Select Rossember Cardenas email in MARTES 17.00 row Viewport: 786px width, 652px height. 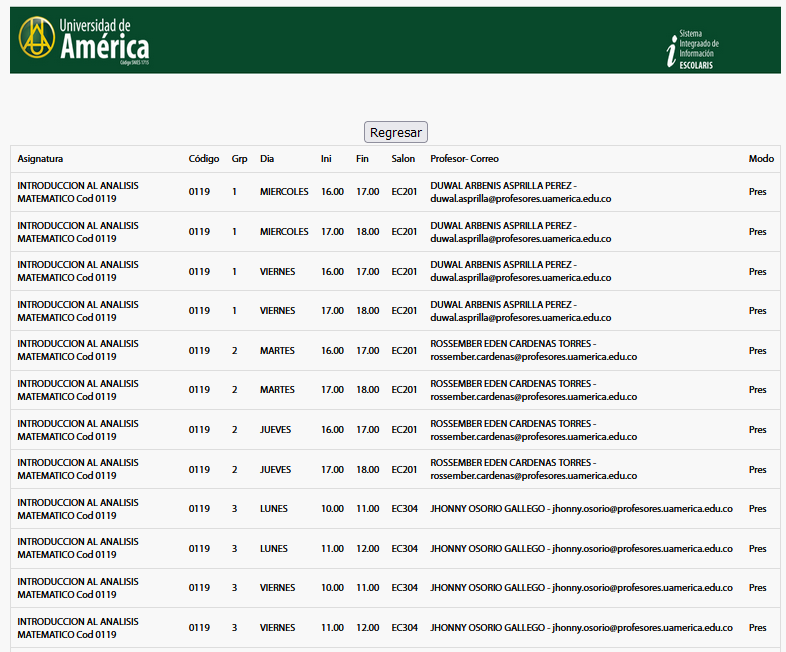(533, 397)
